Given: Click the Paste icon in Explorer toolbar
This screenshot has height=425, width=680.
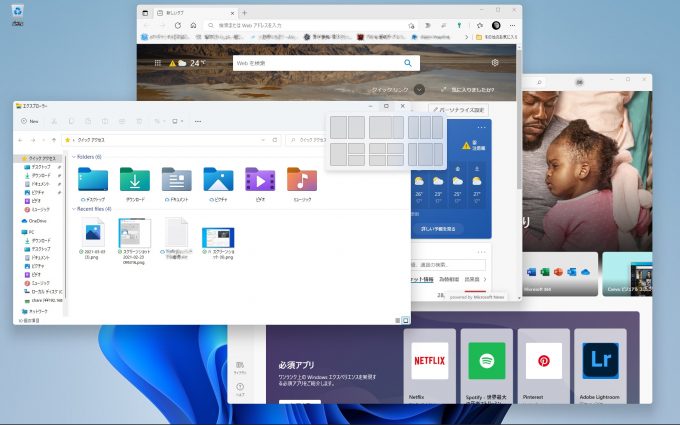Looking at the screenshot, I should click(x=88, y=121).
